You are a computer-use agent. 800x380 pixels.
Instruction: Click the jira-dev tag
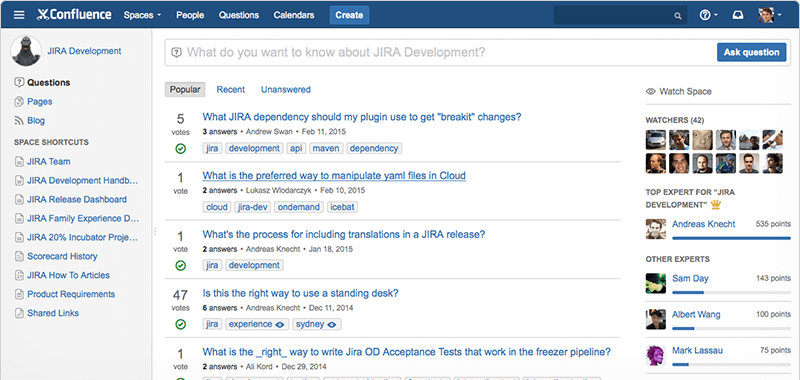[x=253, y=207]
